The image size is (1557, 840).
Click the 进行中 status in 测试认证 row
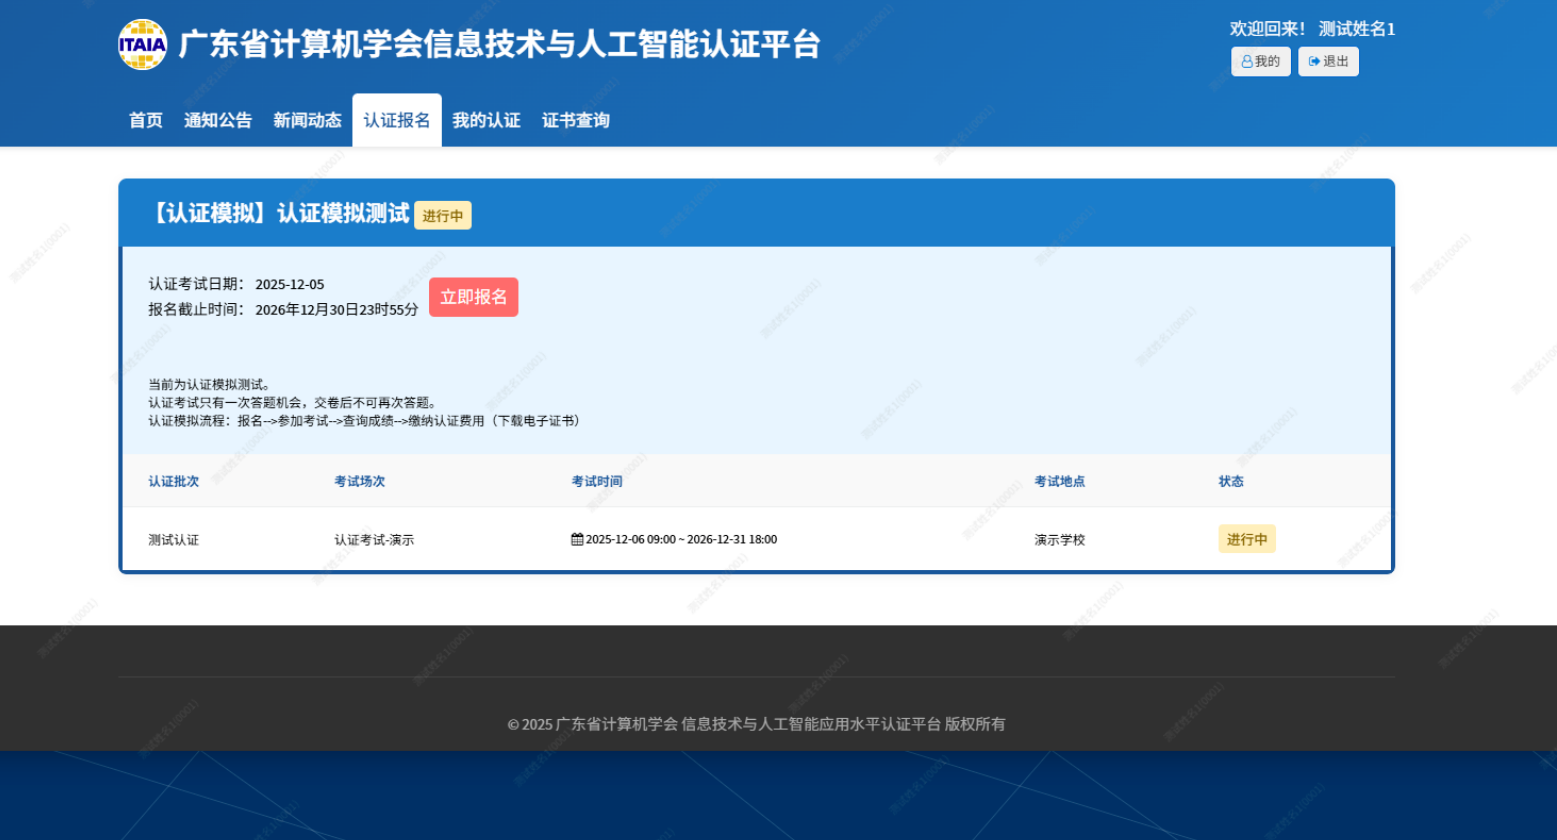1246,539
